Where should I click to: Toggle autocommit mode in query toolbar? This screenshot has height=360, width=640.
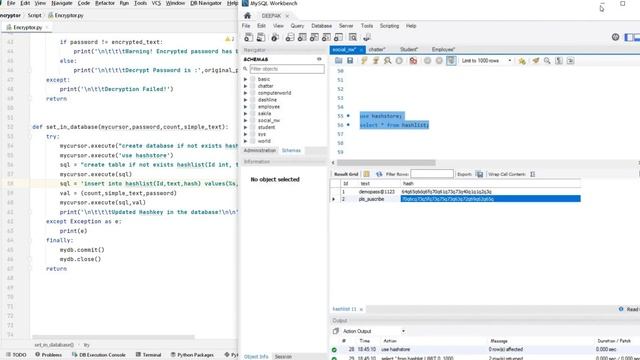(451, 61)
